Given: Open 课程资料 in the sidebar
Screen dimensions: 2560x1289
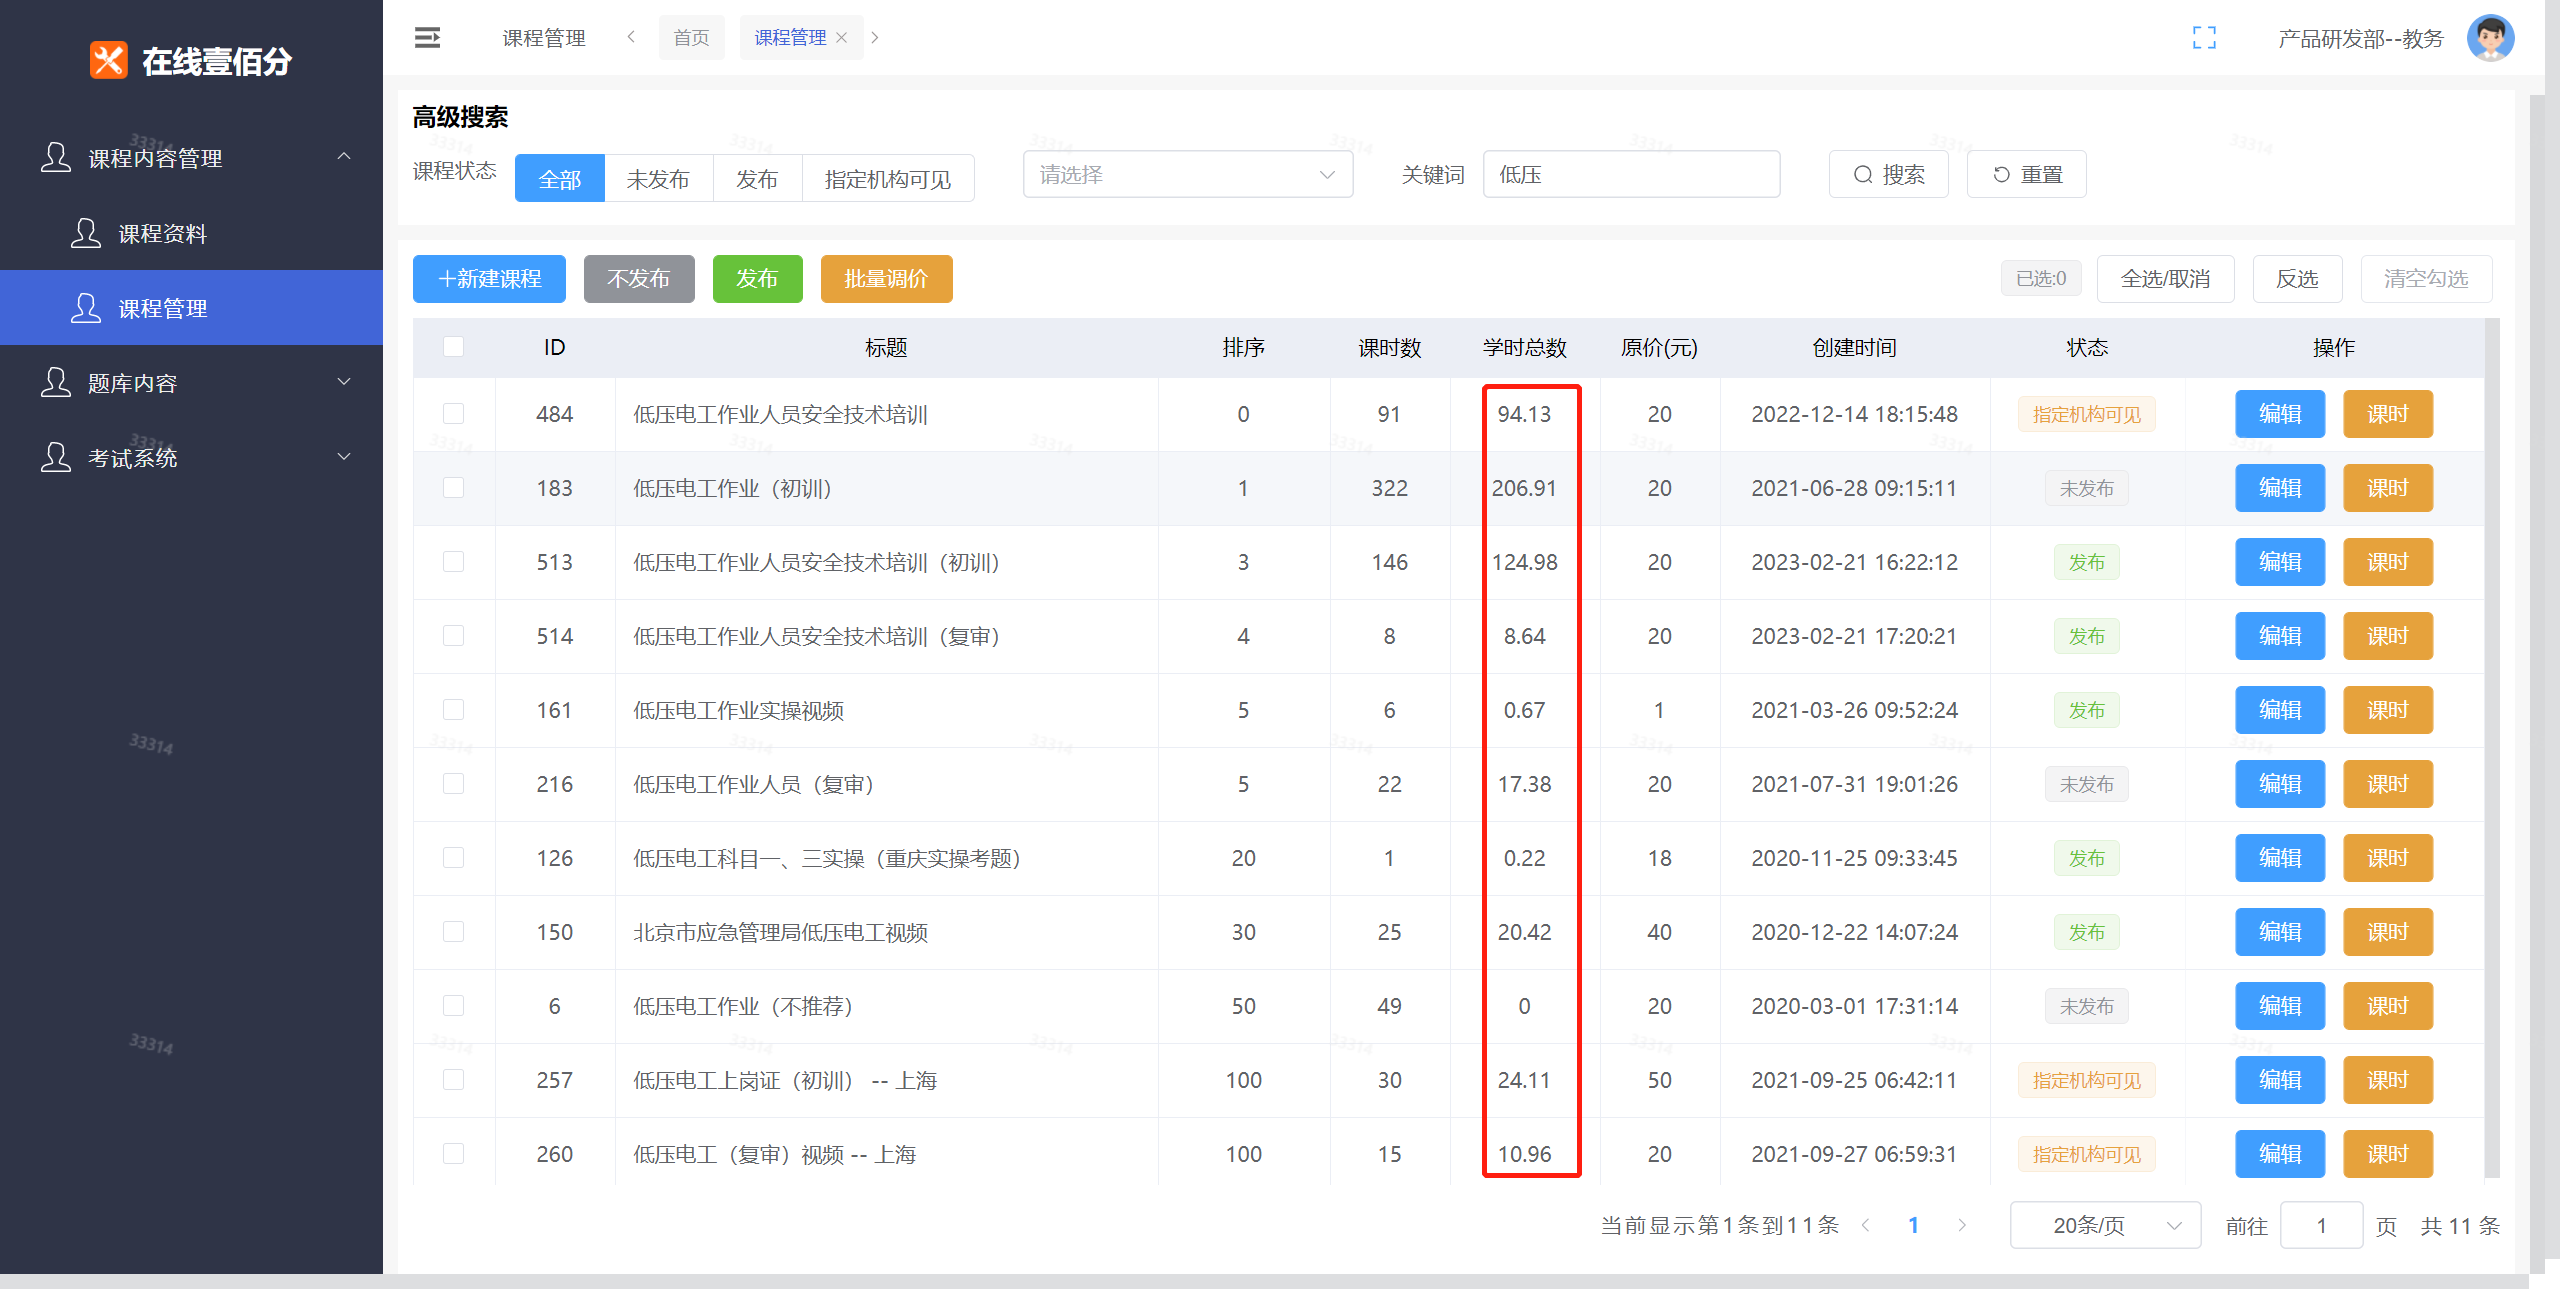Looking at the screenshot, I should click(191, 233).
